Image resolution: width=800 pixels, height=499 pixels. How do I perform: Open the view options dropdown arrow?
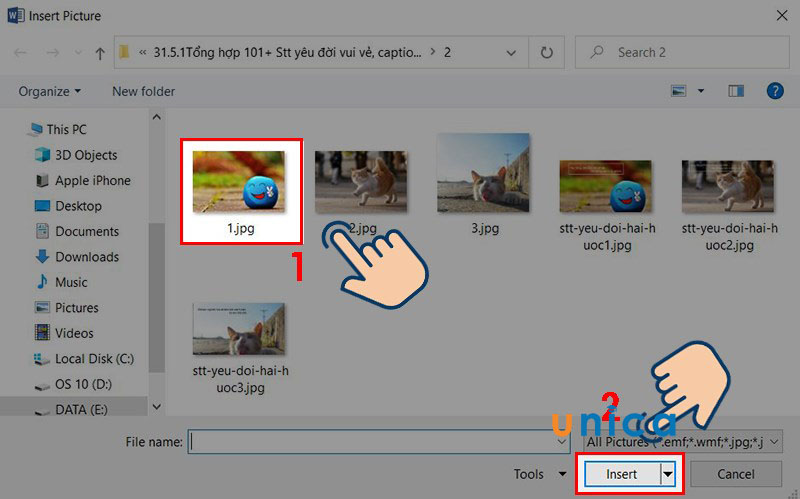tap(701, 91)
